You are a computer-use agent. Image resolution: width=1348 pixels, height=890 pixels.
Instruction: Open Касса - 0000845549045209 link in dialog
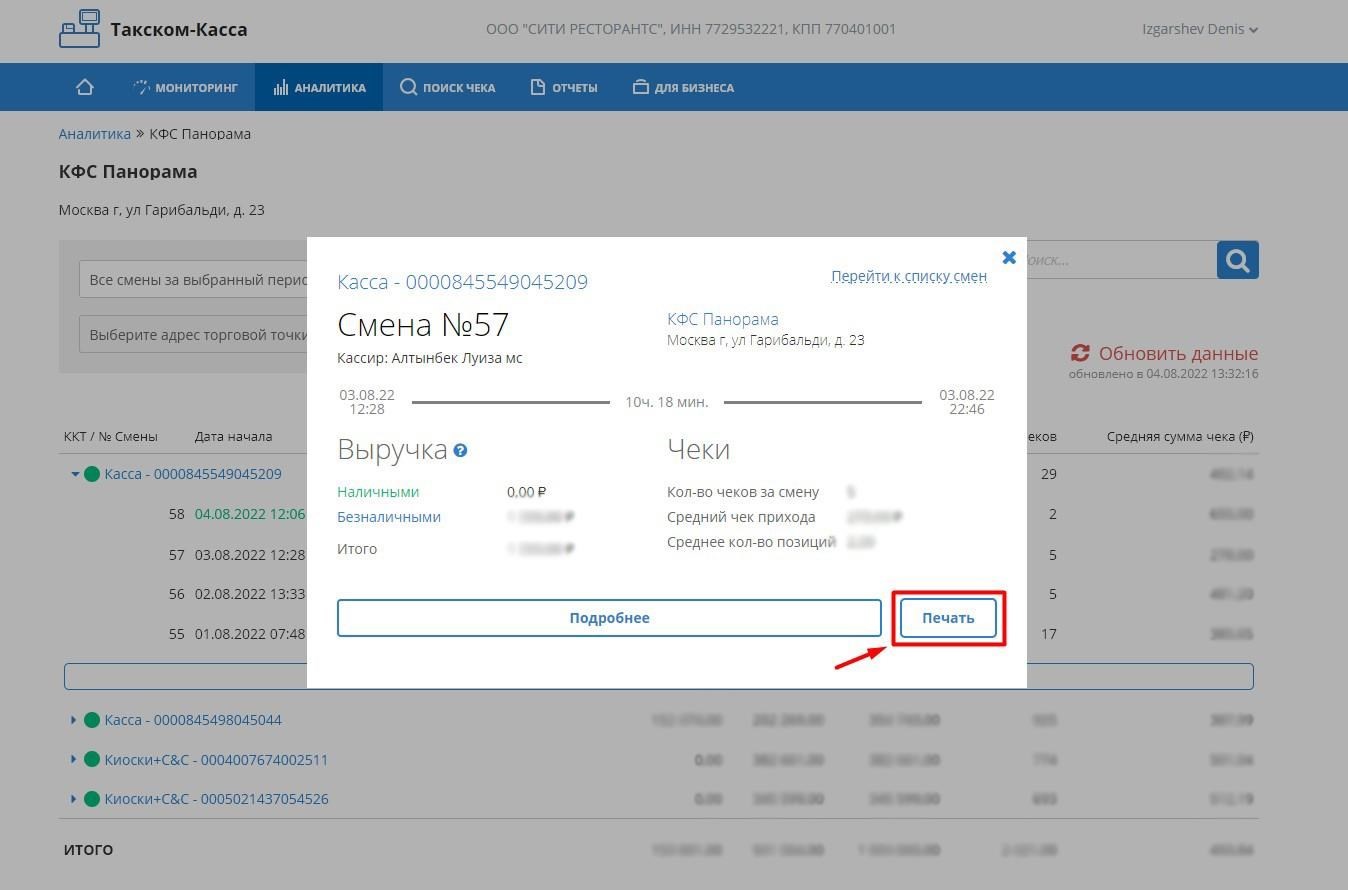pos(462,282)
